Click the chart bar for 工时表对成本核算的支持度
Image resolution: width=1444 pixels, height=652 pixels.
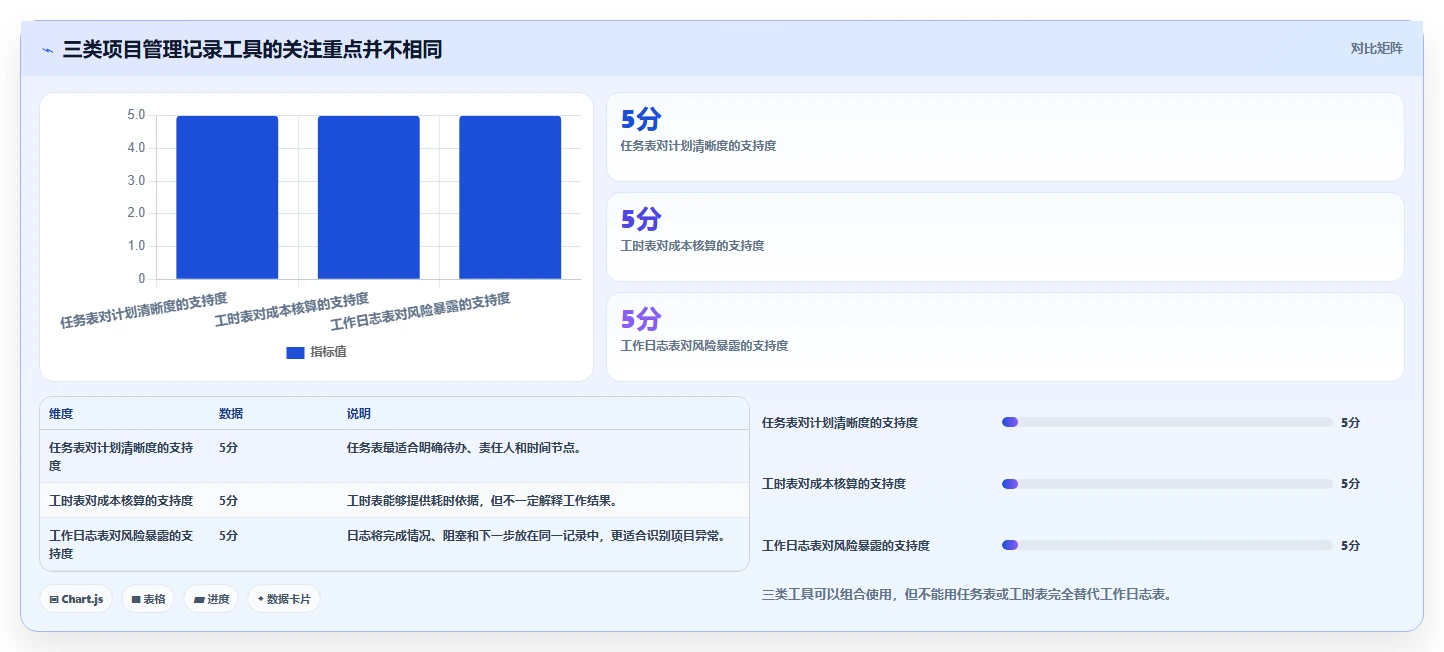click(369, 197)
